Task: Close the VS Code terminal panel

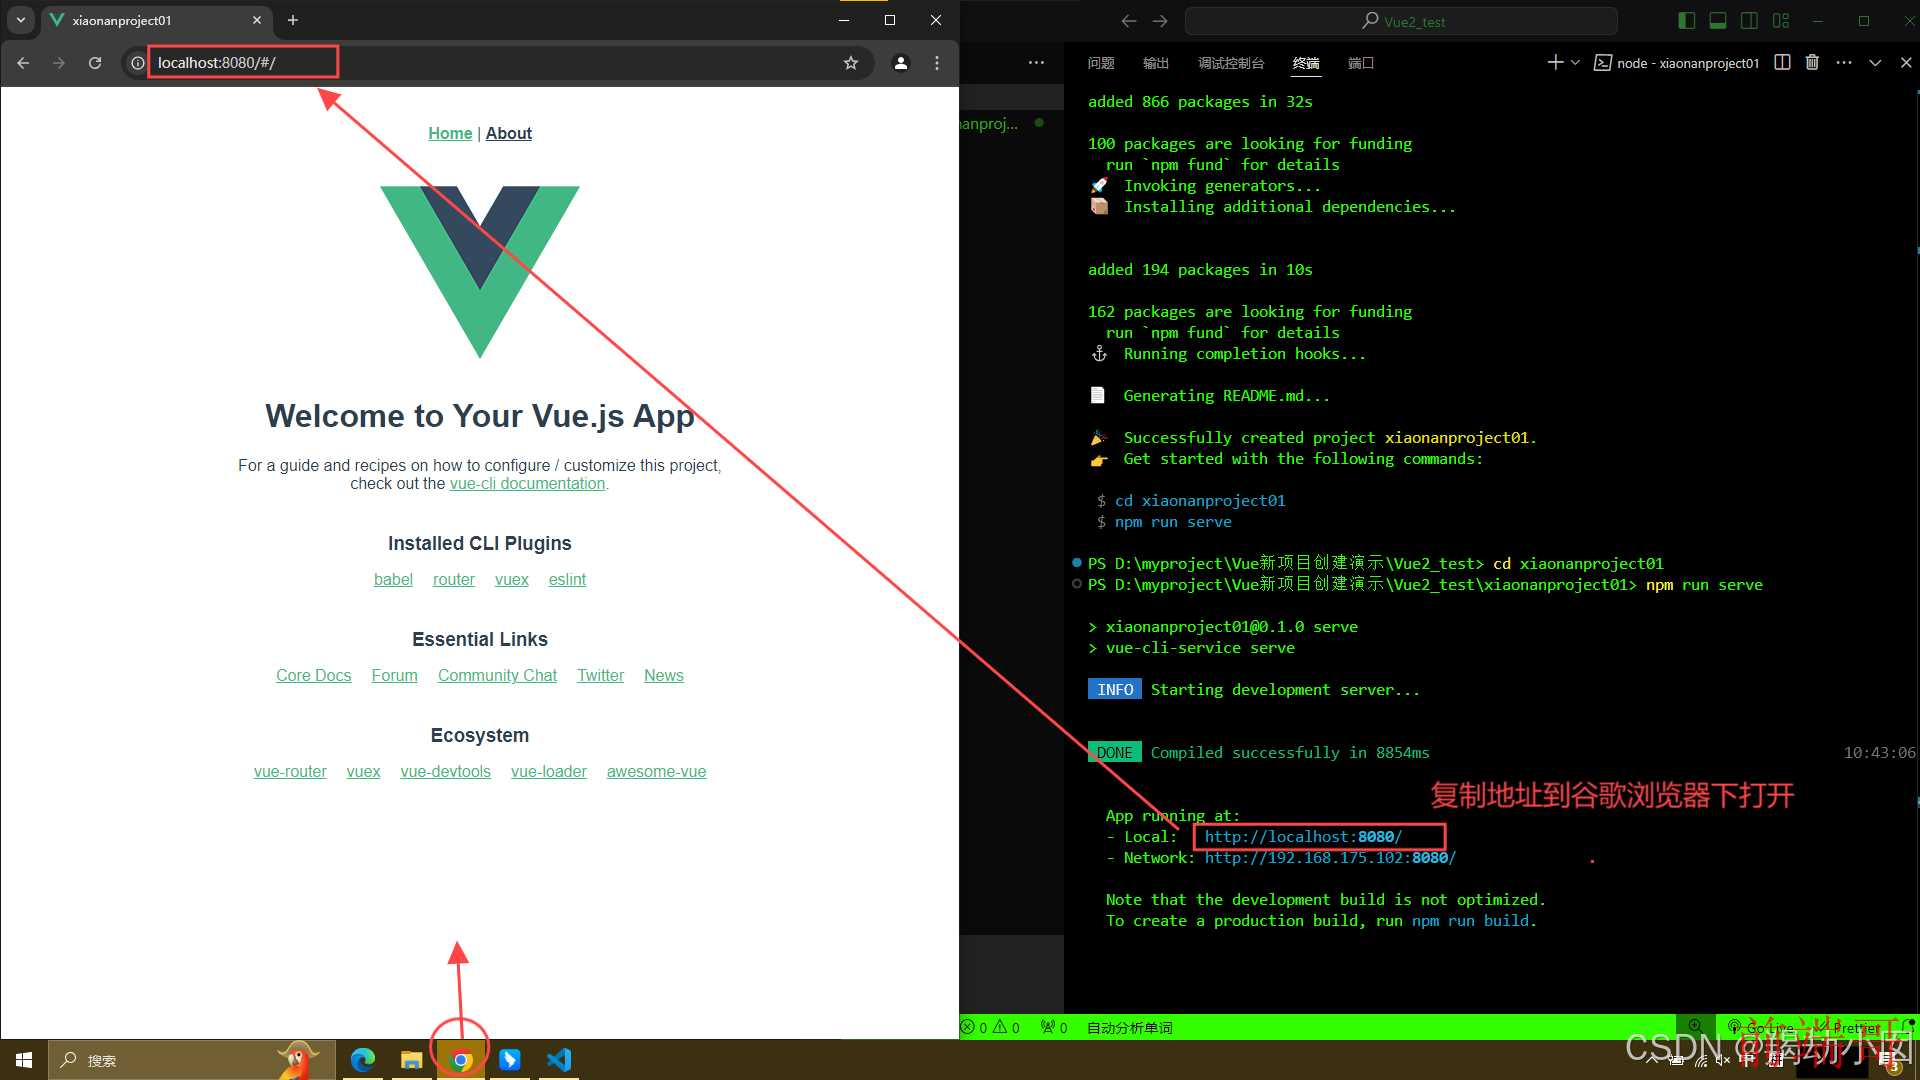Action: click(x=1906, y=63)
